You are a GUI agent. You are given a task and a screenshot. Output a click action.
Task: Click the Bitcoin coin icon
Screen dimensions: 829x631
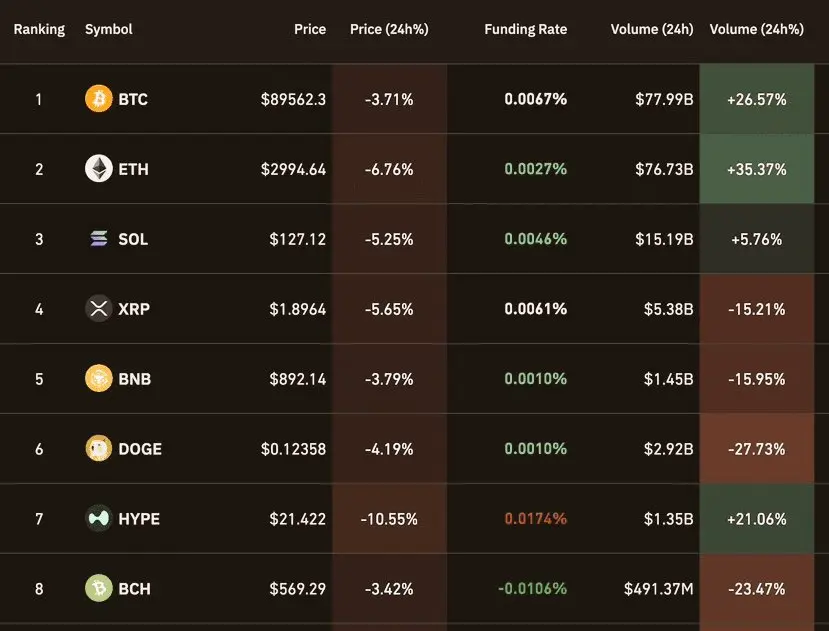coord(98,99)
